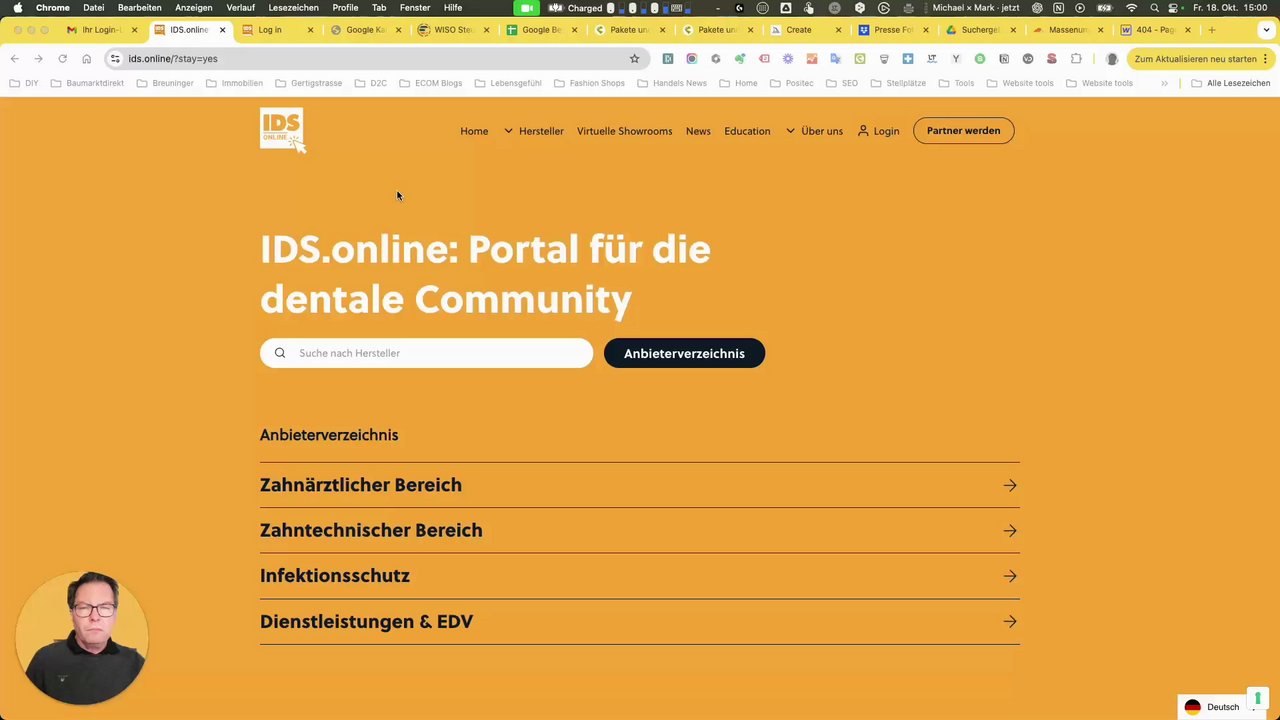1280x720 pixels.
Task: Click the arrow beside Zahntechnischer Bereich
Action: coord(1010,531)
